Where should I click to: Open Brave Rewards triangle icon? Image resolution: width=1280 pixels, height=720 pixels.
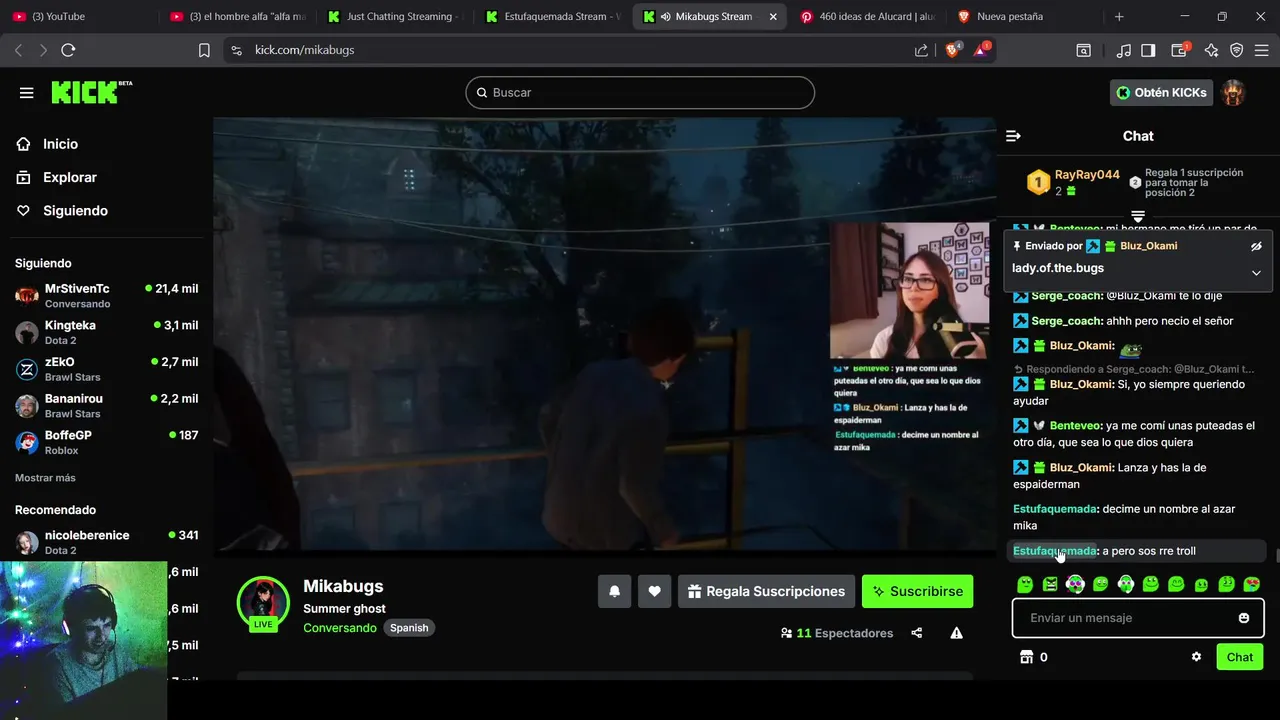tap(982, 50)
